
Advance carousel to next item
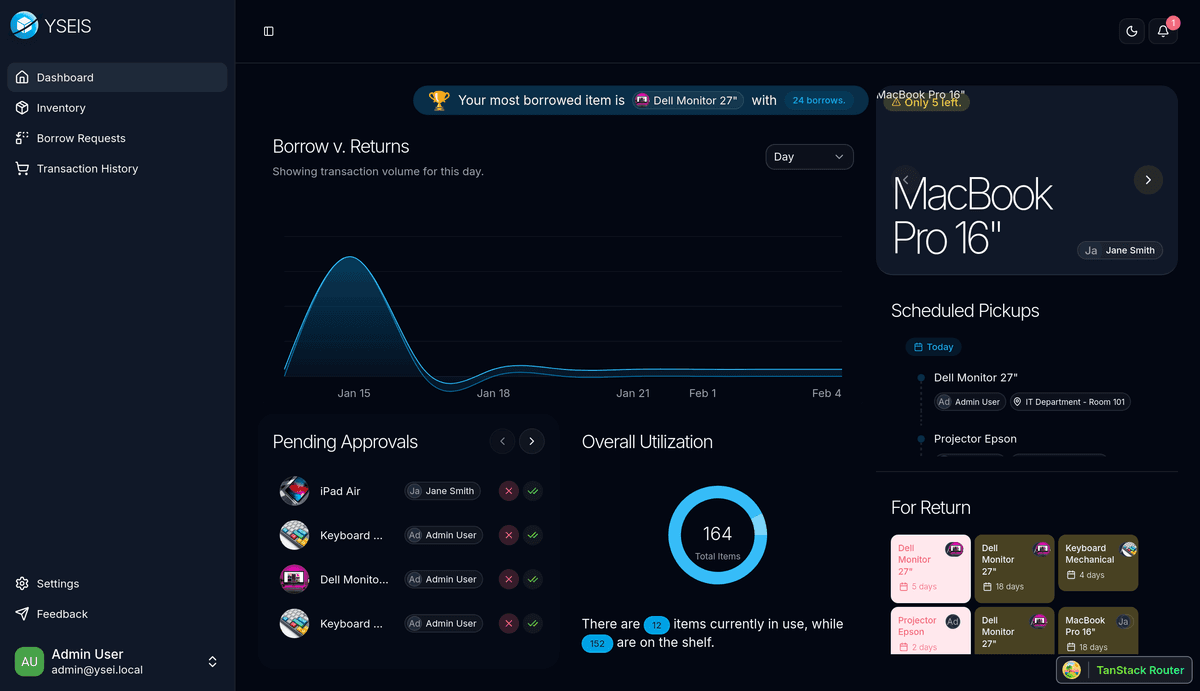pyautogui.click(x=1148, y=180)
